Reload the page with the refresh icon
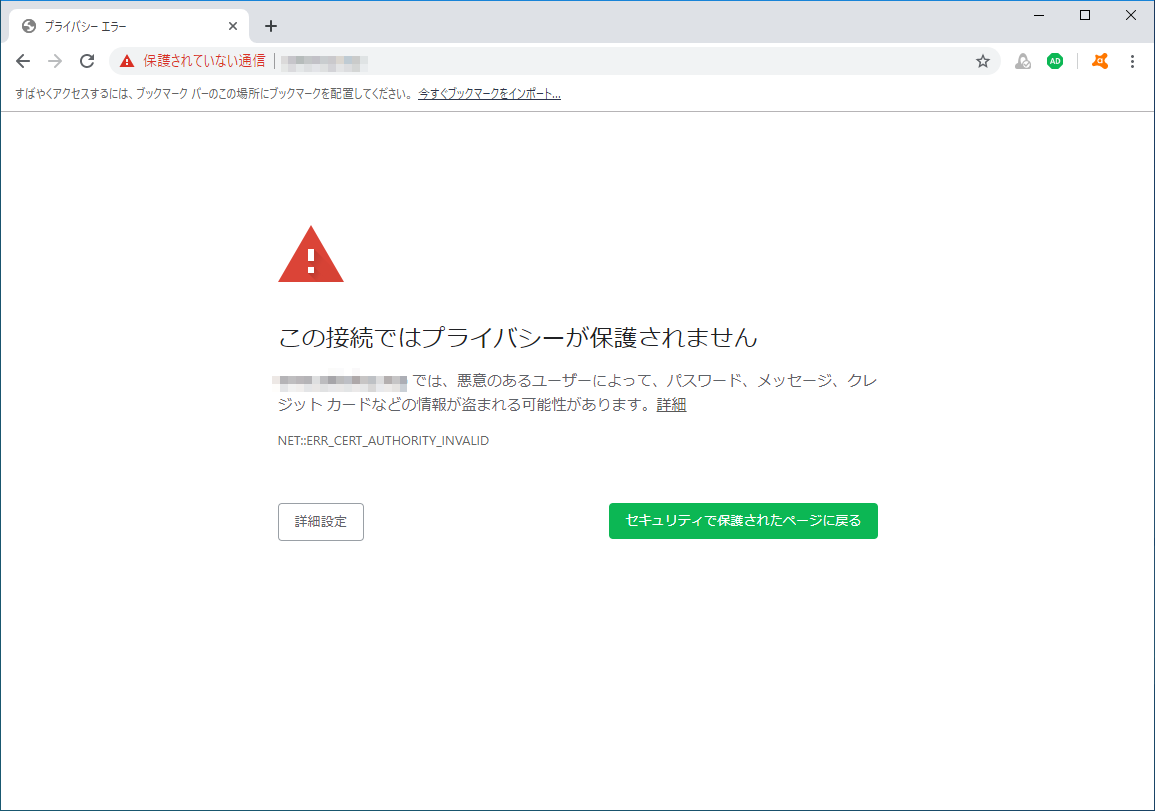1155x811 pixels. point(87,61)
